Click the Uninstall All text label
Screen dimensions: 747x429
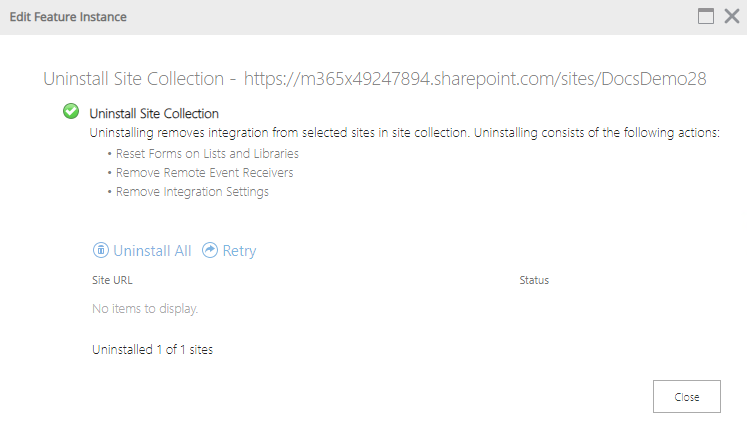coord(152,251)
